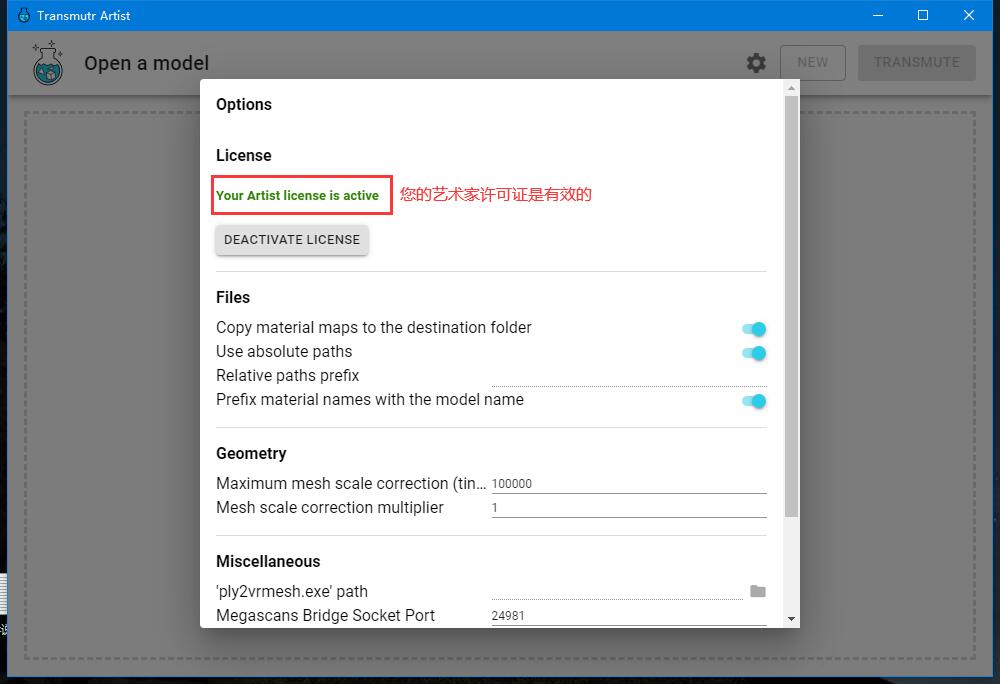The image size is (1000, 684).
Task: Click the 'Files' section heading
Action: pyautogui.click(x=233, y=298)
